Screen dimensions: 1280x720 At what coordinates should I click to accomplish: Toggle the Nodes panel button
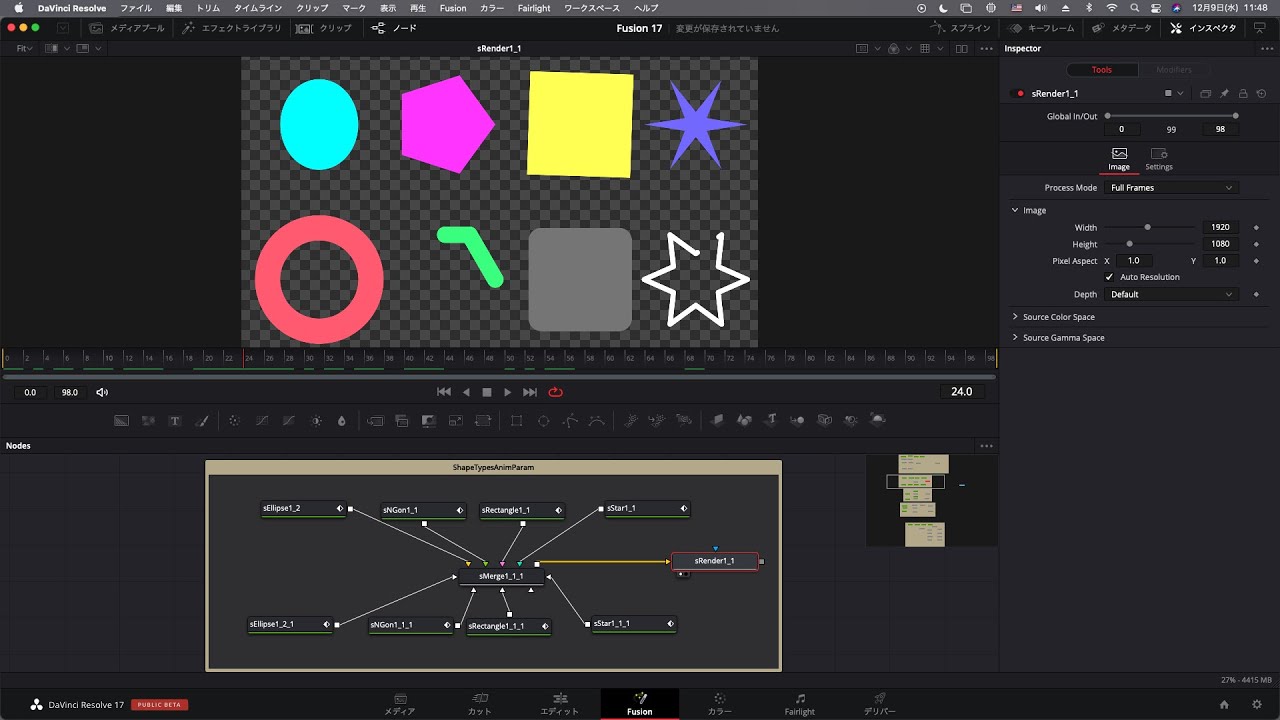(x=394, y=28)
